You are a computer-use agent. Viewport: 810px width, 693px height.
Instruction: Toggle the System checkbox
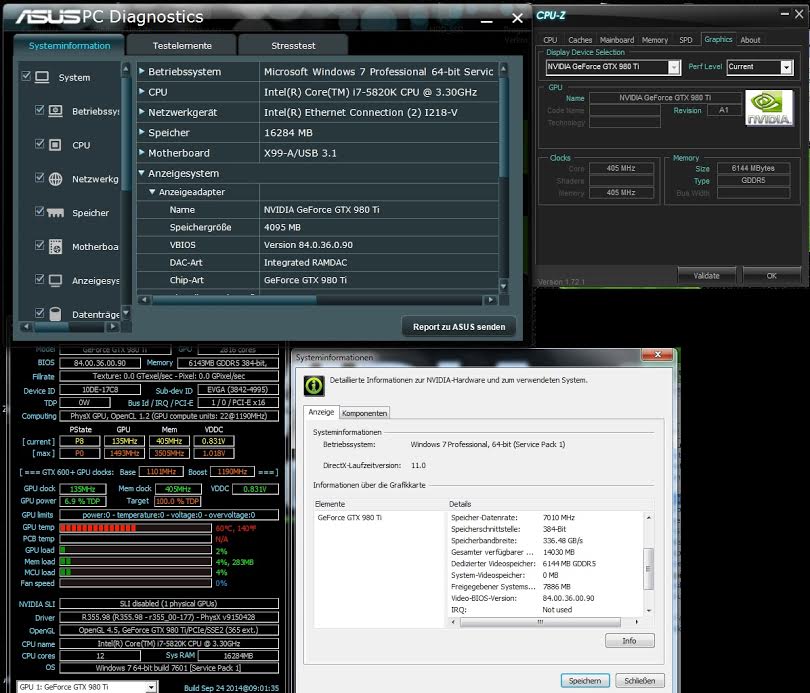point(26,76)
